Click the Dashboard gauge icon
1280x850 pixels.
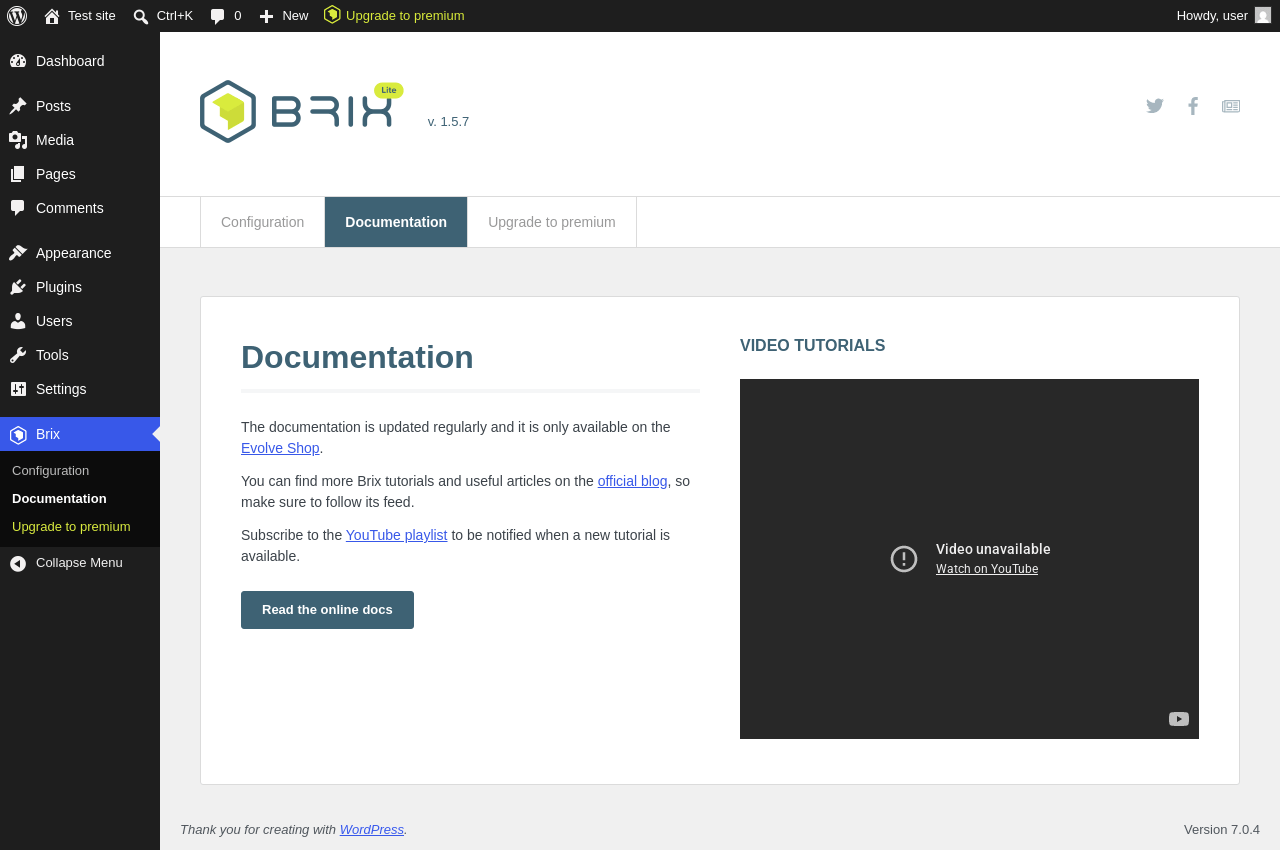(x=18, y=61)
